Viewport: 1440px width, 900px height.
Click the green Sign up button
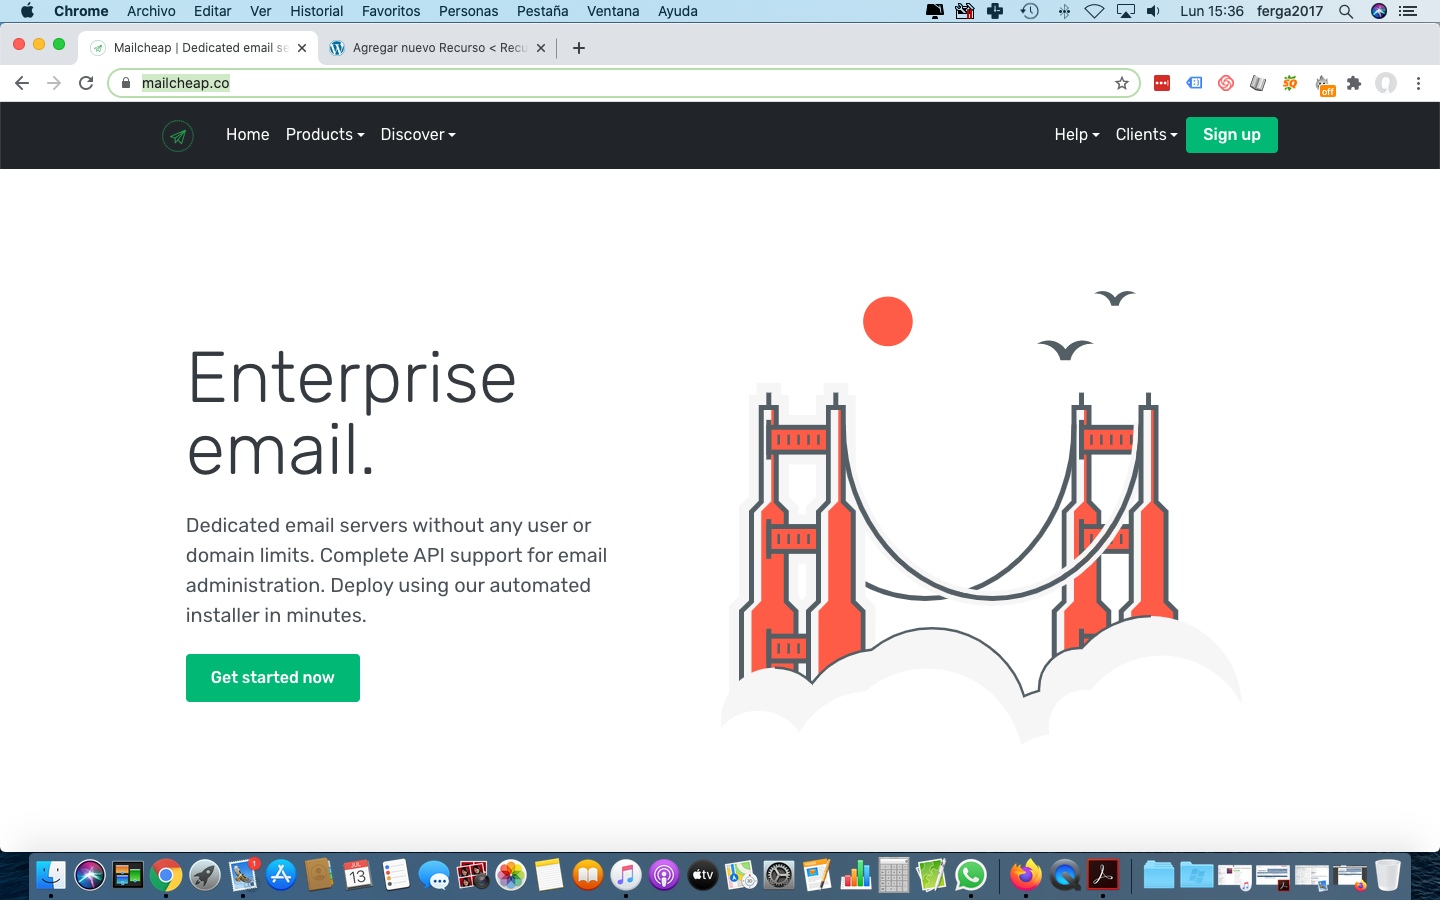1232,135
